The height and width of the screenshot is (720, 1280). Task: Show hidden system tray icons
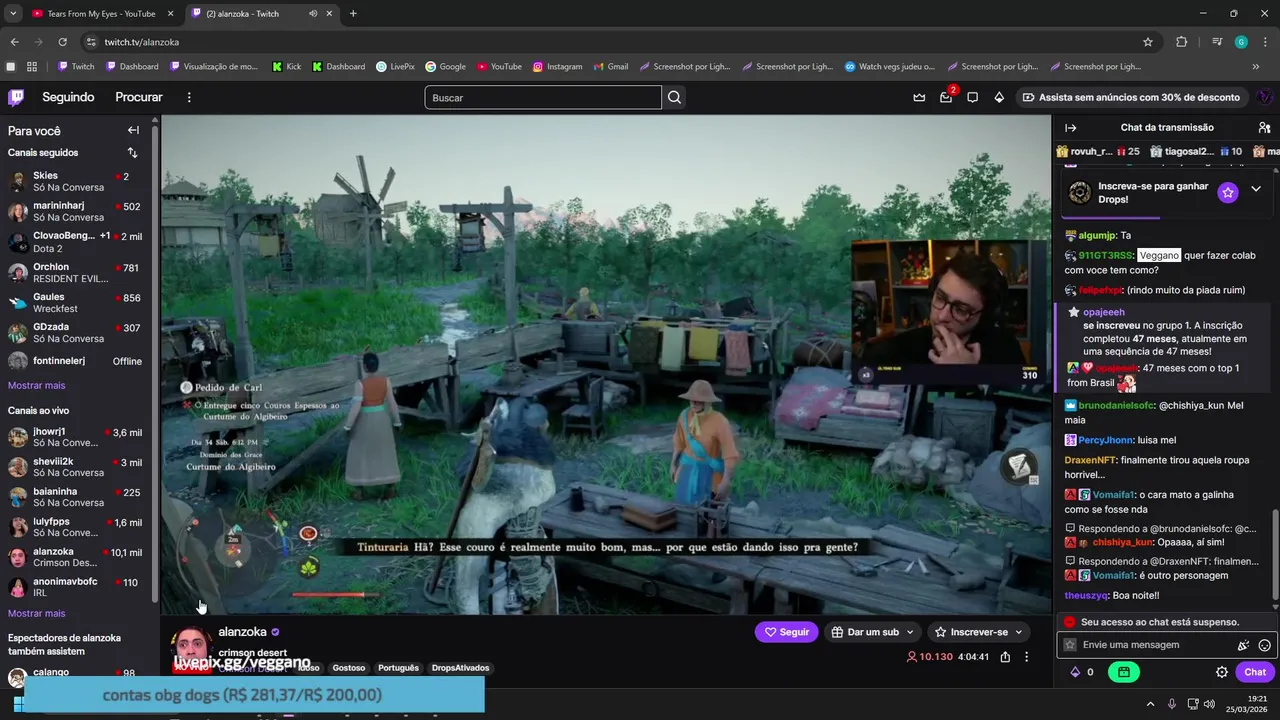click(x=1150, y=704)
